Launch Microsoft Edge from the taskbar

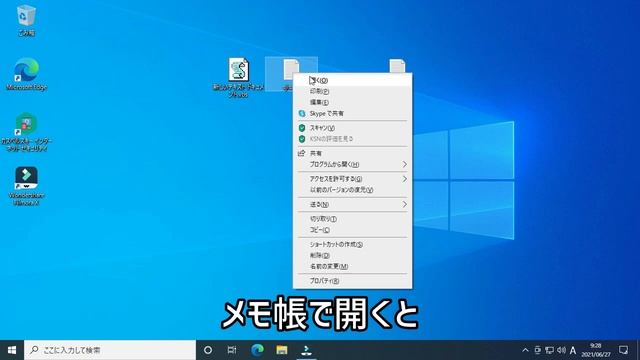[257, 350]
